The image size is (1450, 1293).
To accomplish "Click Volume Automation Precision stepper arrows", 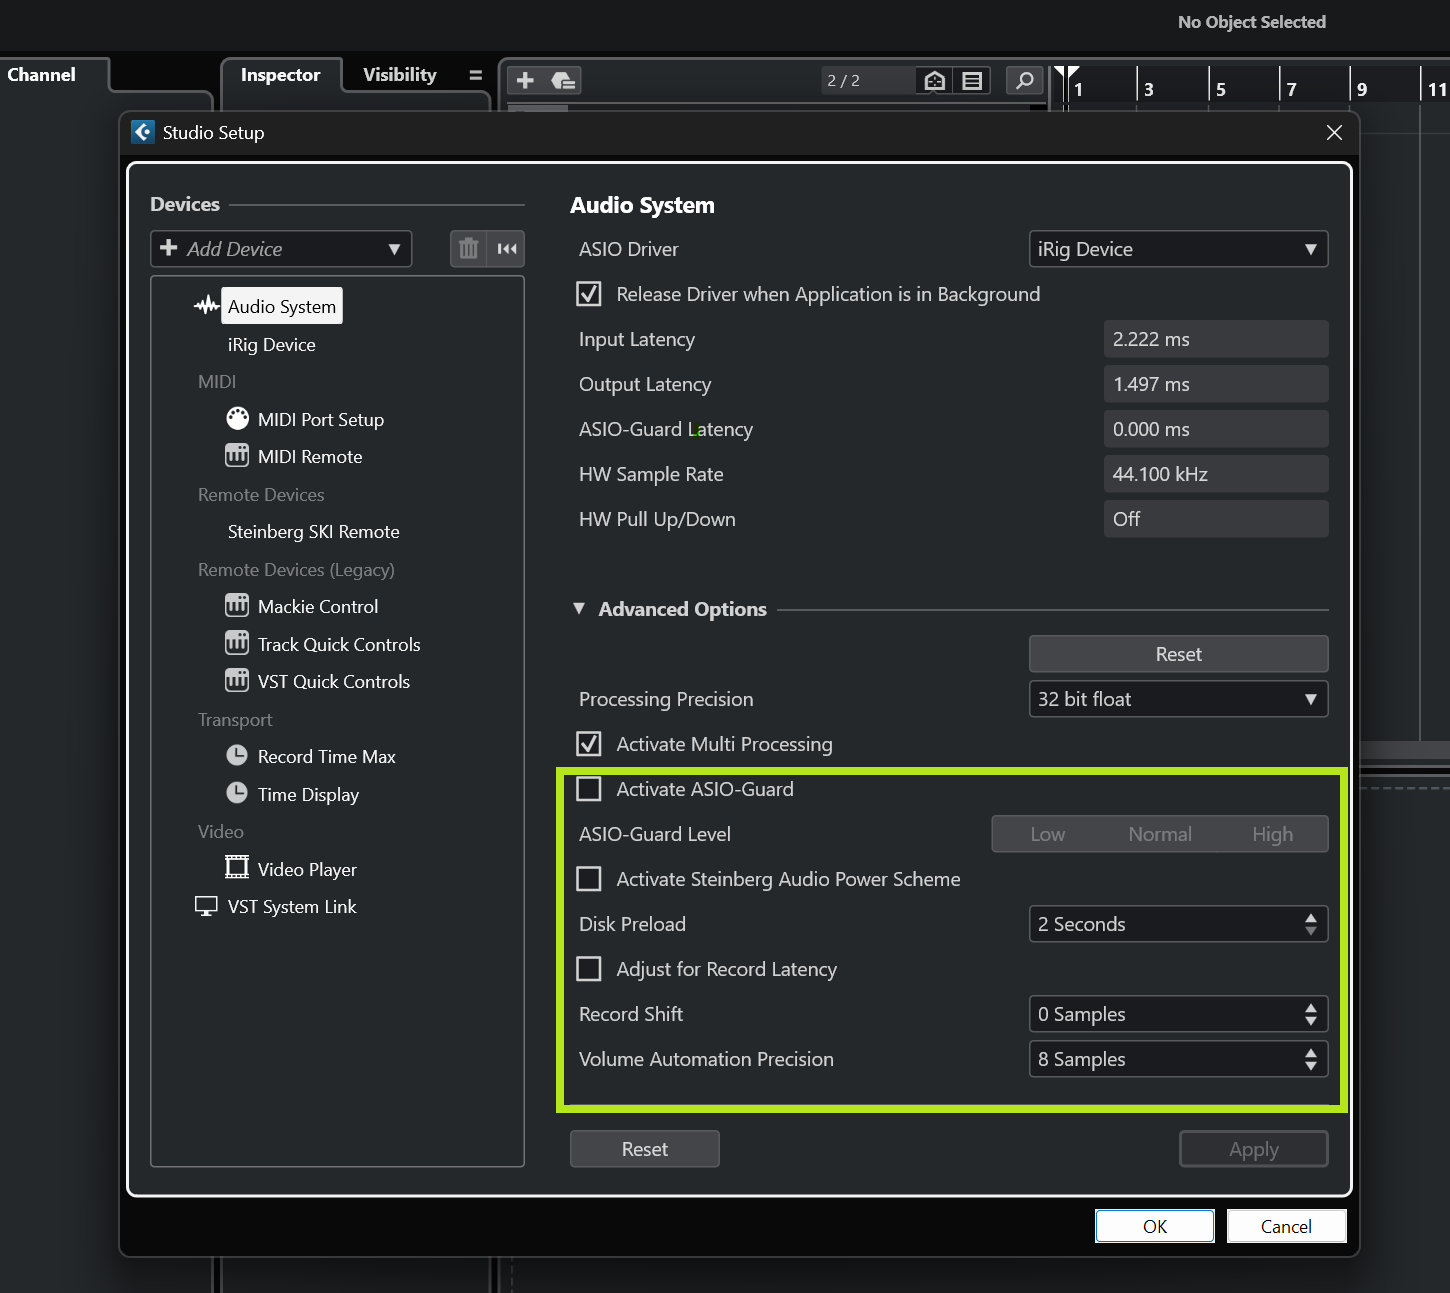I will pos(1310,1059).
